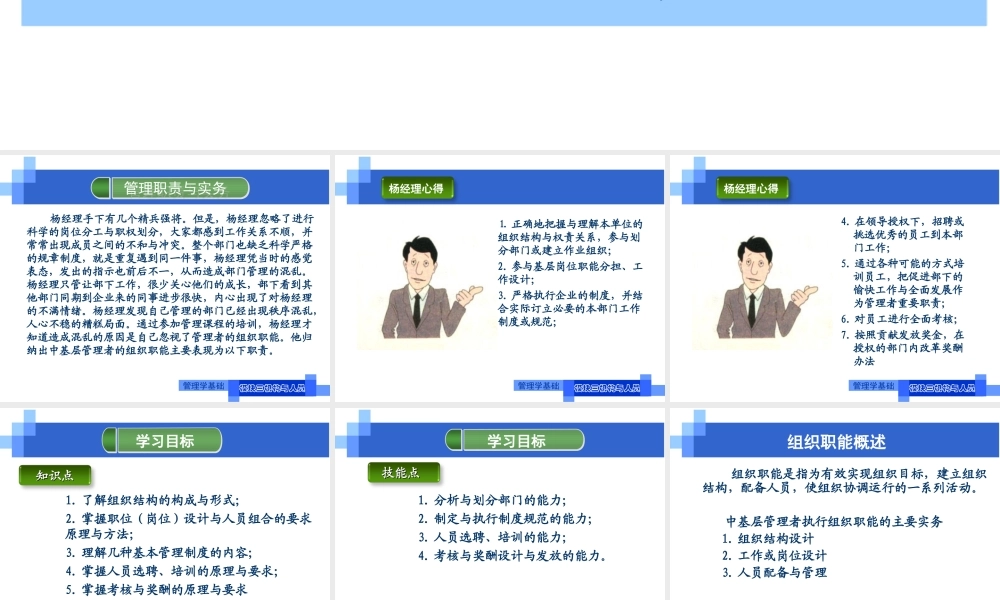Screen dimensions: 1000x600
Task: Click the 杨经理心得 green label on second slide
Action: point(417,188)
